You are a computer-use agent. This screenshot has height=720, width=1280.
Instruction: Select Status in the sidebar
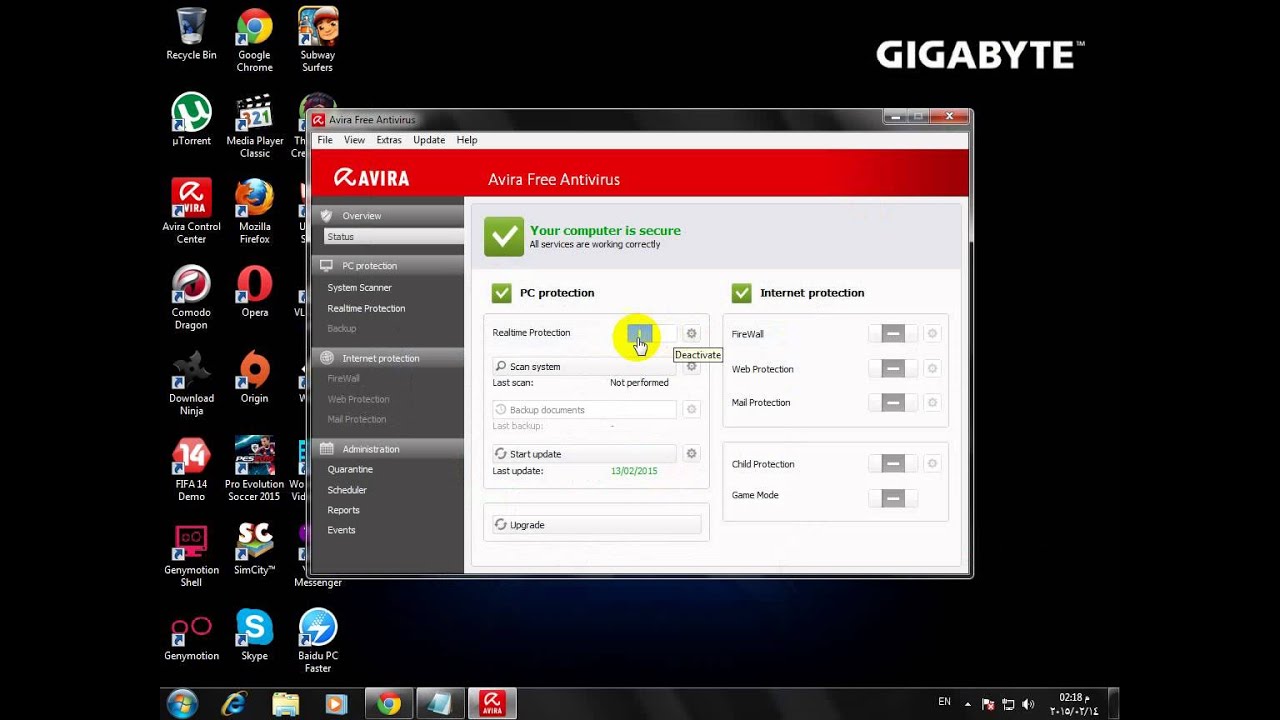pos(394,237)
